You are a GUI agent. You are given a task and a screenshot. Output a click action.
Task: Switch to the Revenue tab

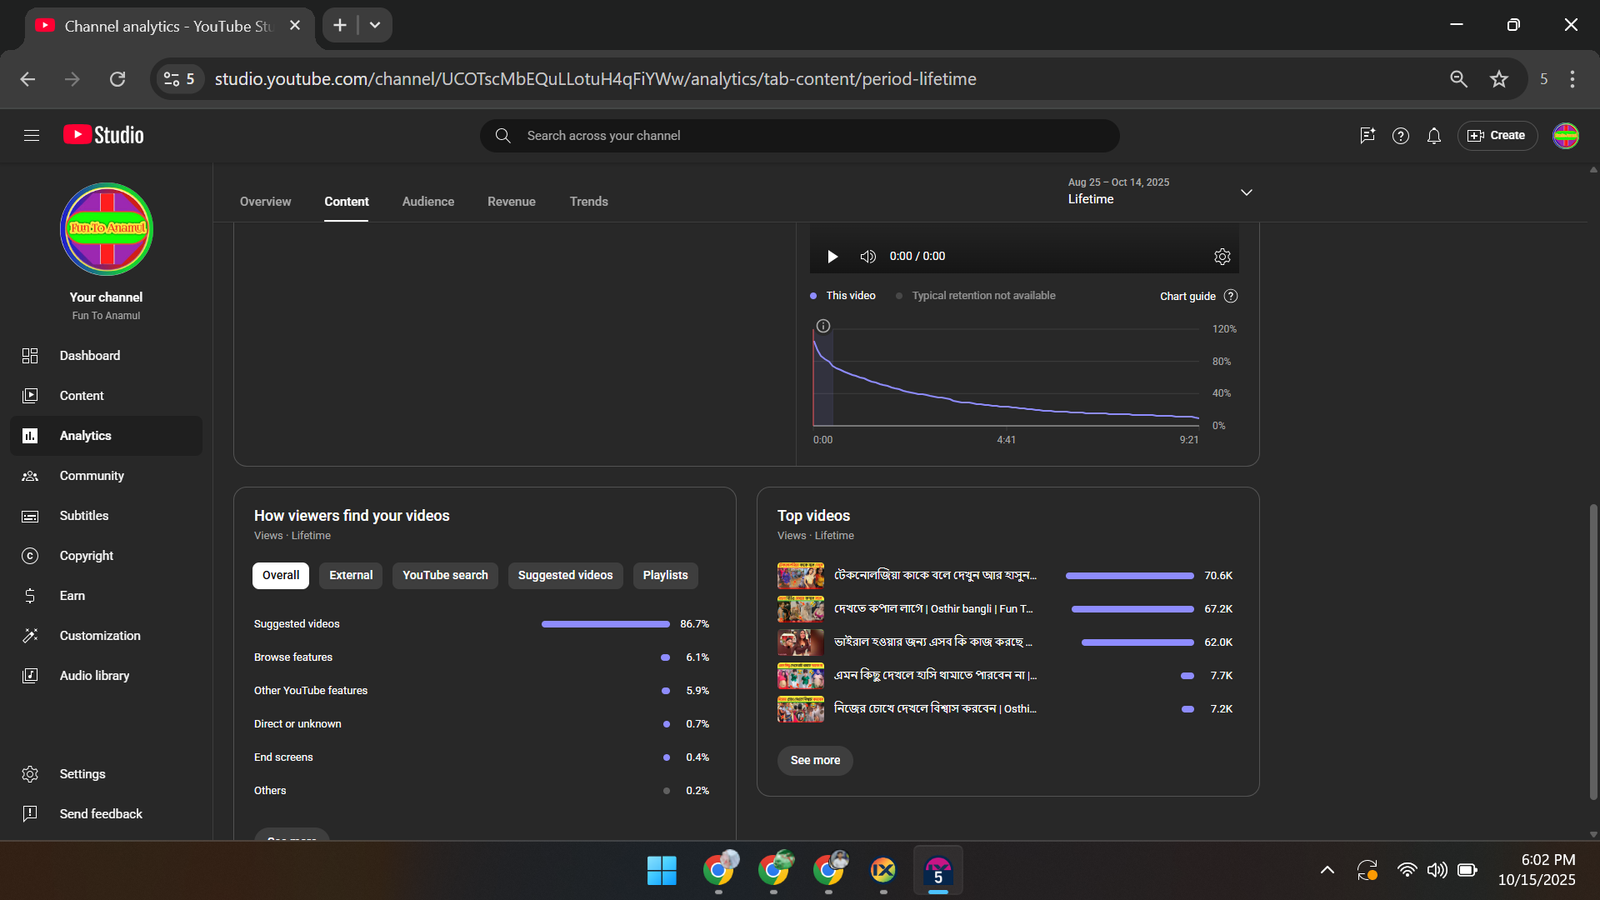coord(511,202)
